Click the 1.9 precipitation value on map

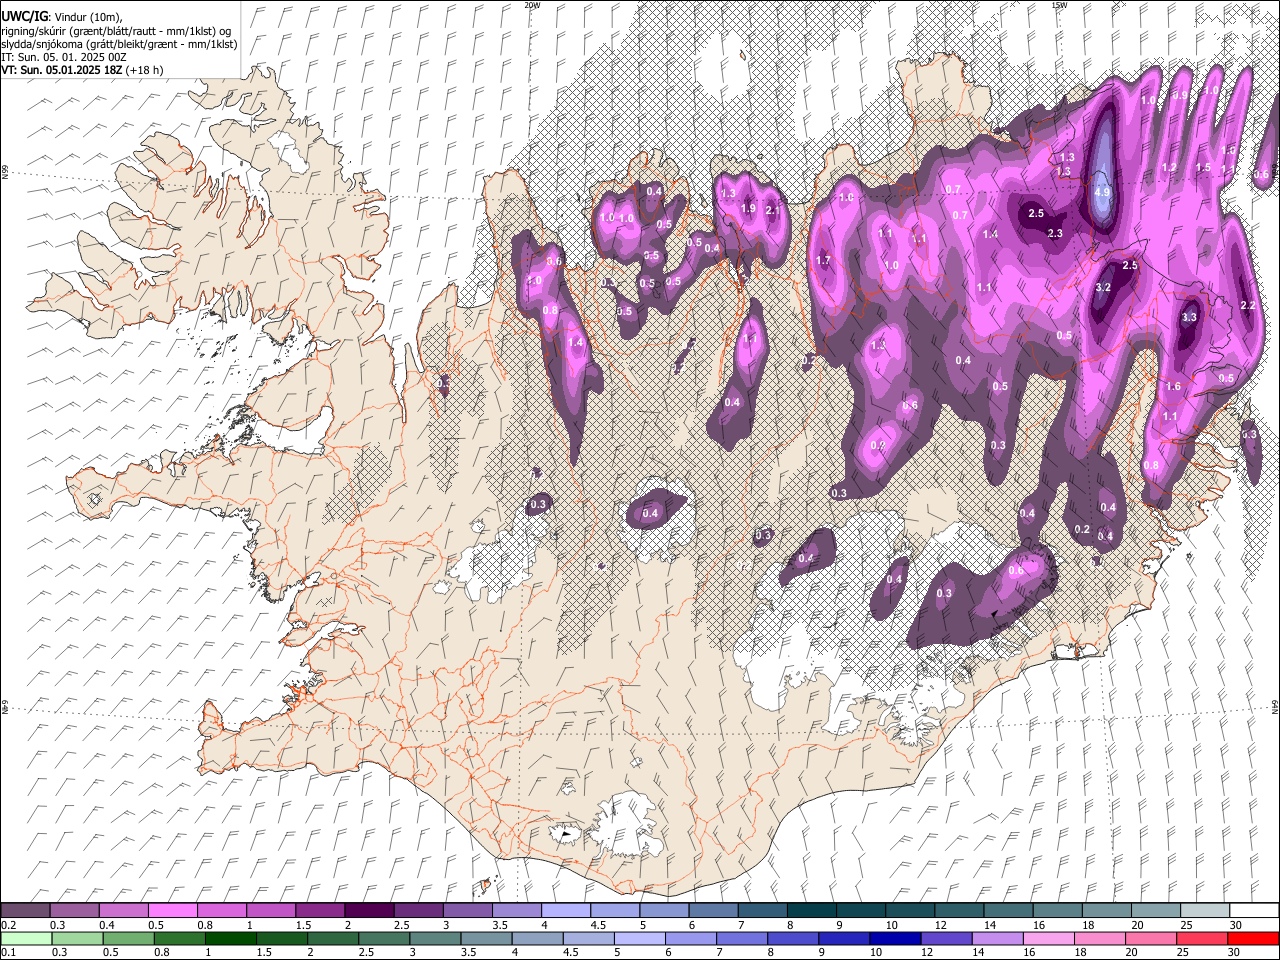[x=748, y=208]
